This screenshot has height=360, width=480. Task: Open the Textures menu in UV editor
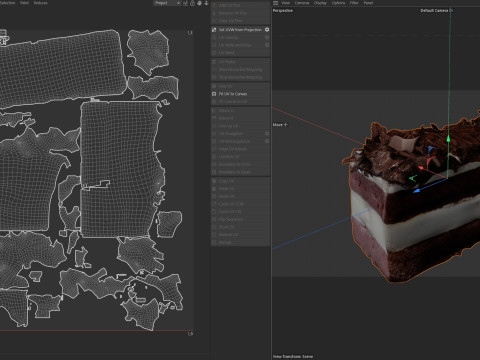40,3
